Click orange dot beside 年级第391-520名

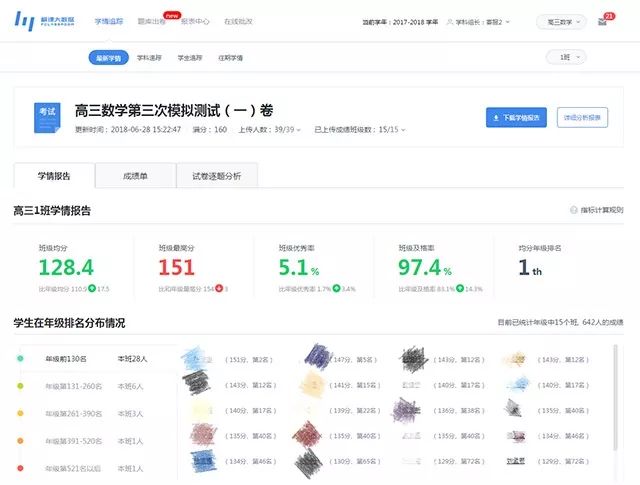[20, 441]
